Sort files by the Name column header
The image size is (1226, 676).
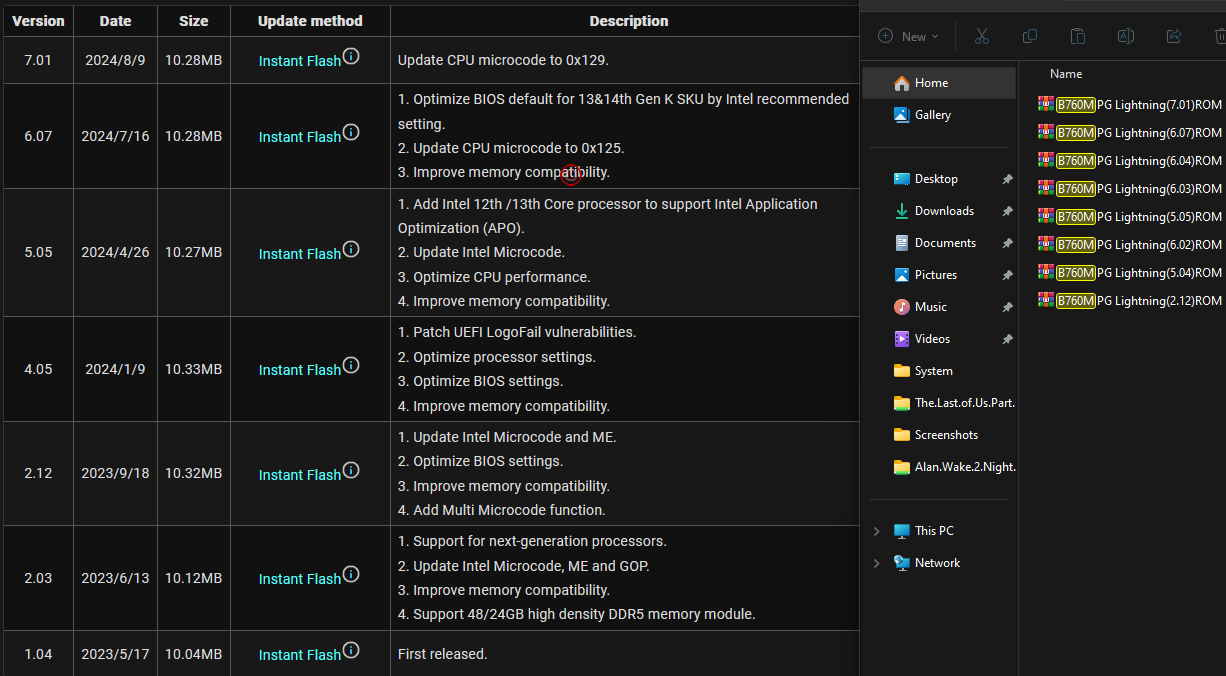point(1066,74)
